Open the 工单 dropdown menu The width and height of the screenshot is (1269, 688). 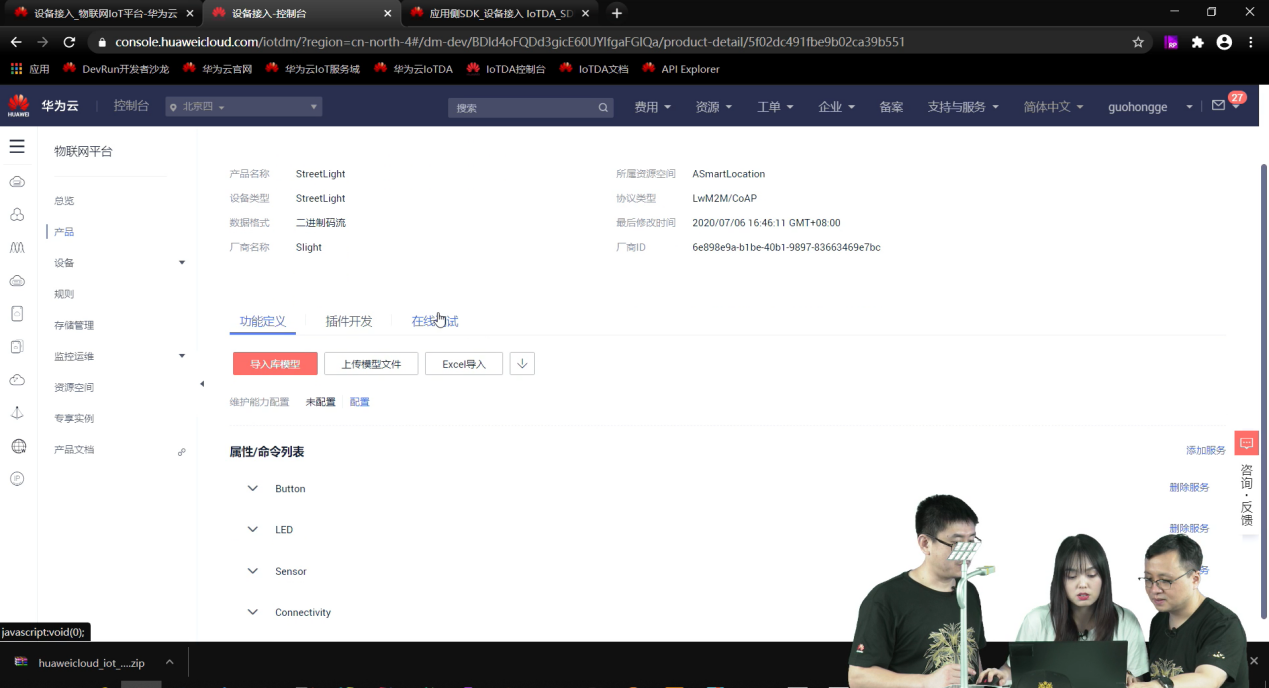(x=775, y=107)
